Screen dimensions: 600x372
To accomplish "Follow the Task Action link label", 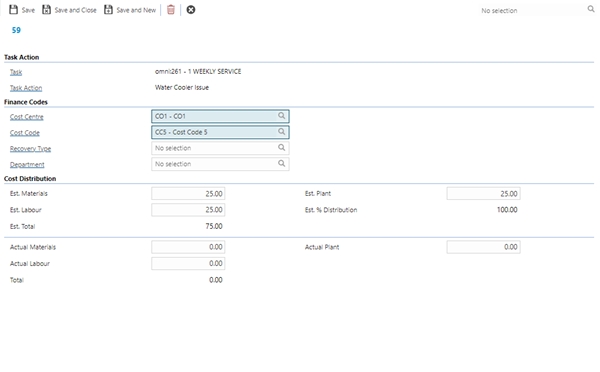I will tap(26, 88).
